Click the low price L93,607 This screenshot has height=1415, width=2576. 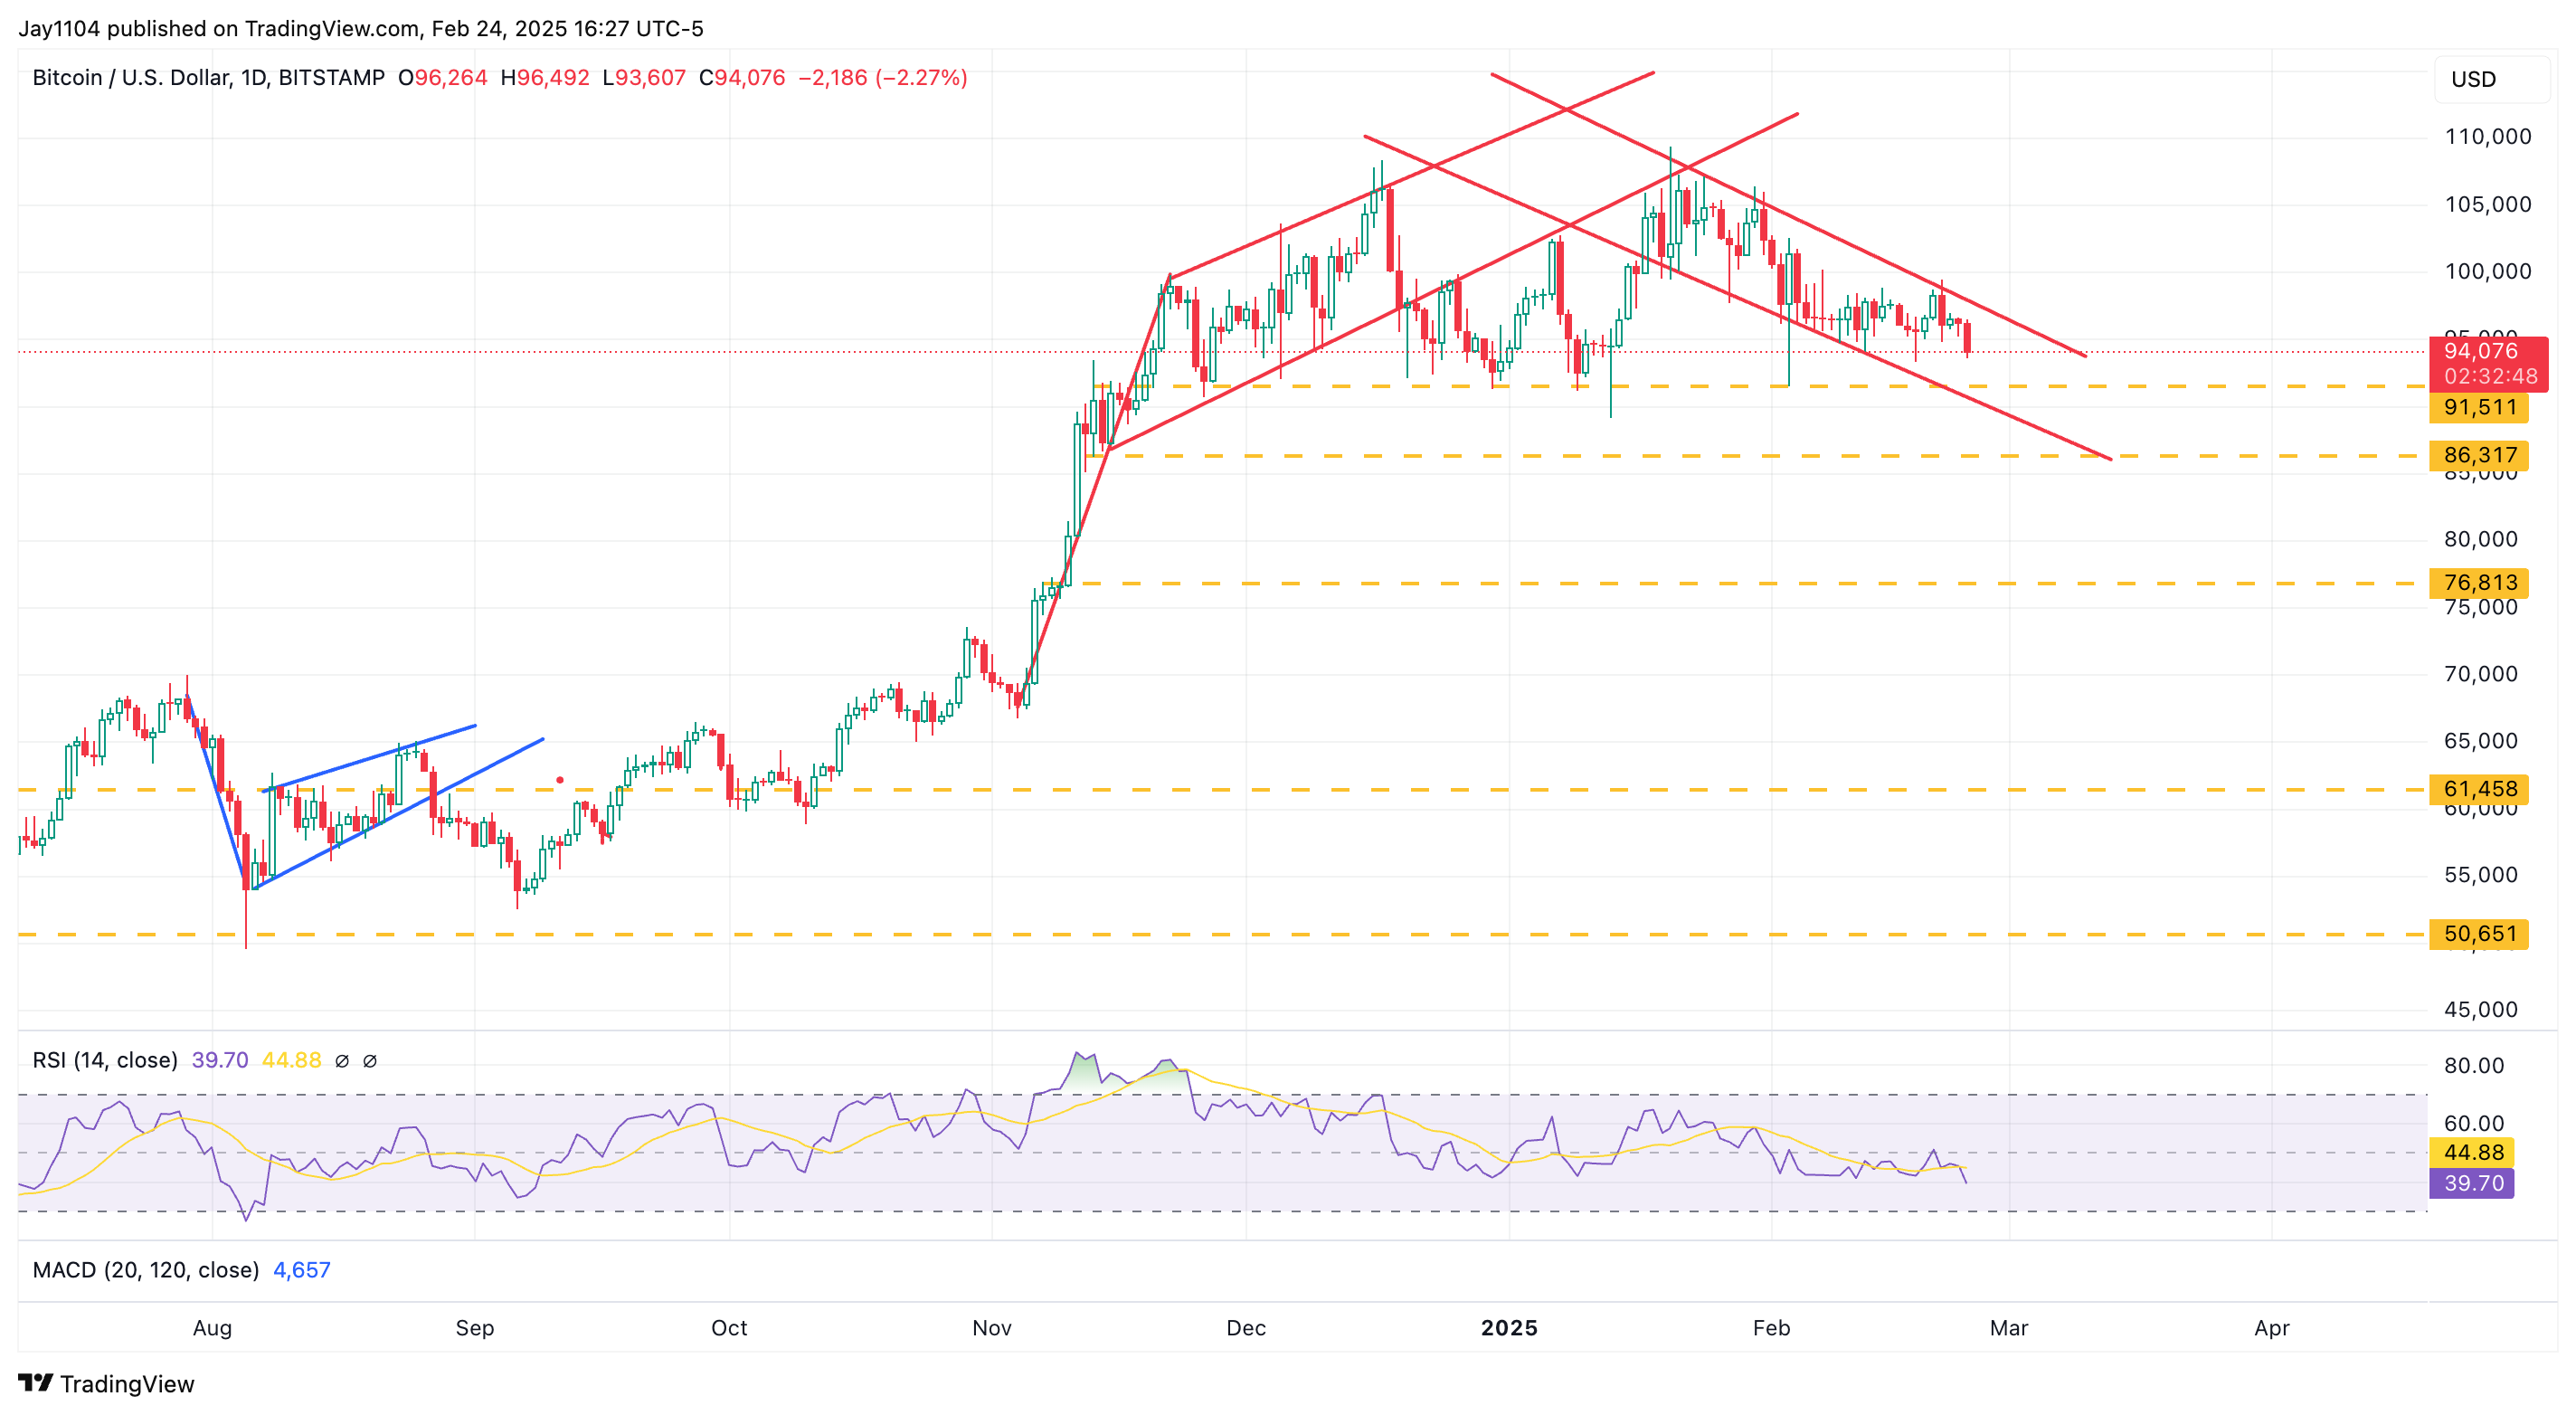pyautogui.click(x=644, y=78)
